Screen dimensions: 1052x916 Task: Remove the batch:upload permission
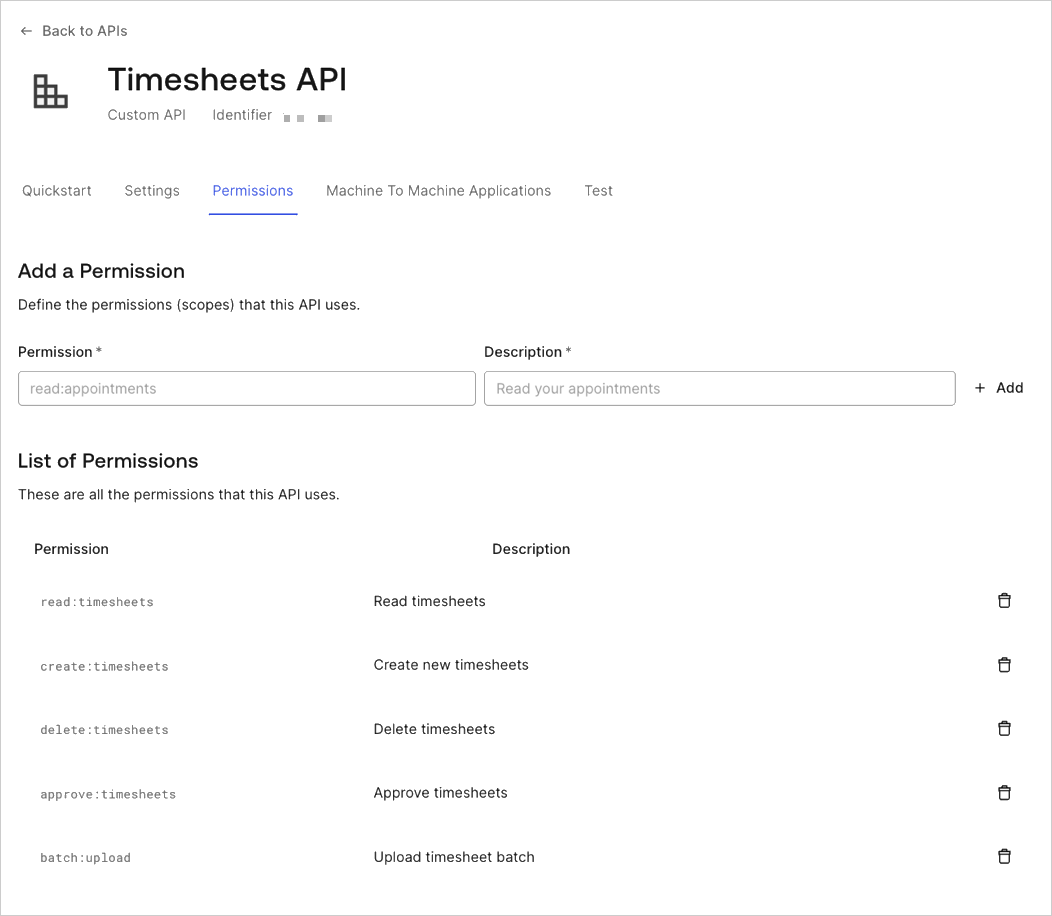pyautogui.click(x=1004, y=857)
